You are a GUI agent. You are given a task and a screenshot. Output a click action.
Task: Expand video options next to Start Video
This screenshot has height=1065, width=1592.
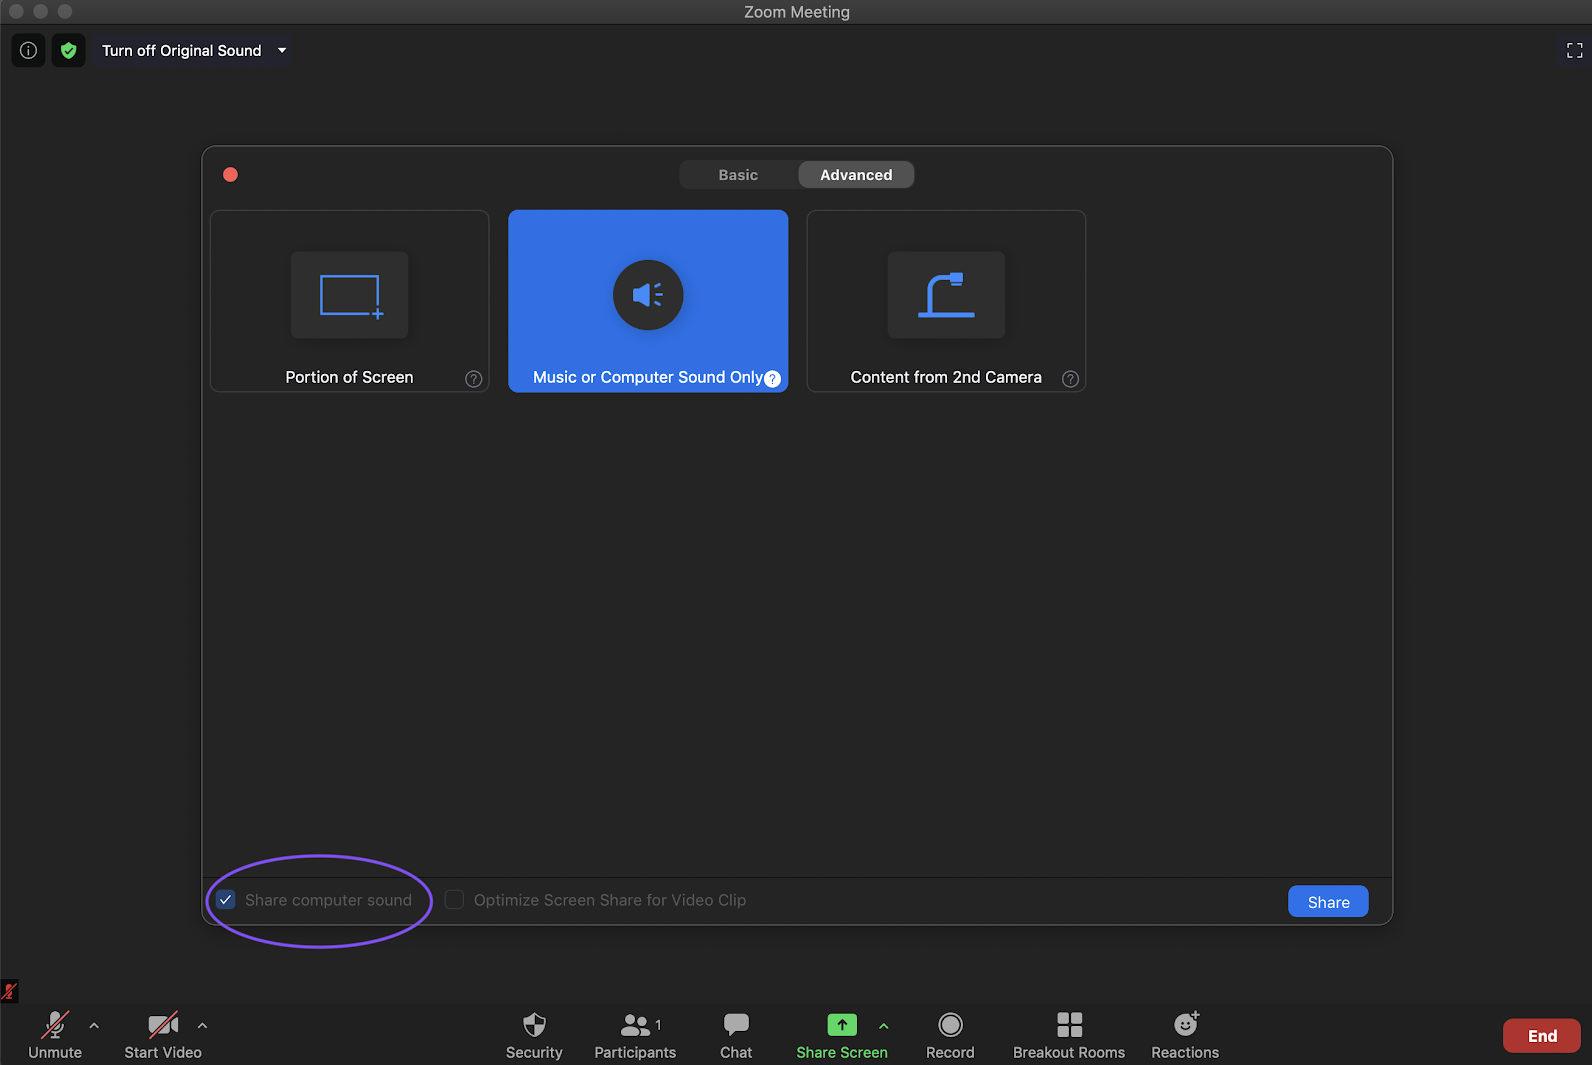click(202, 1025)
